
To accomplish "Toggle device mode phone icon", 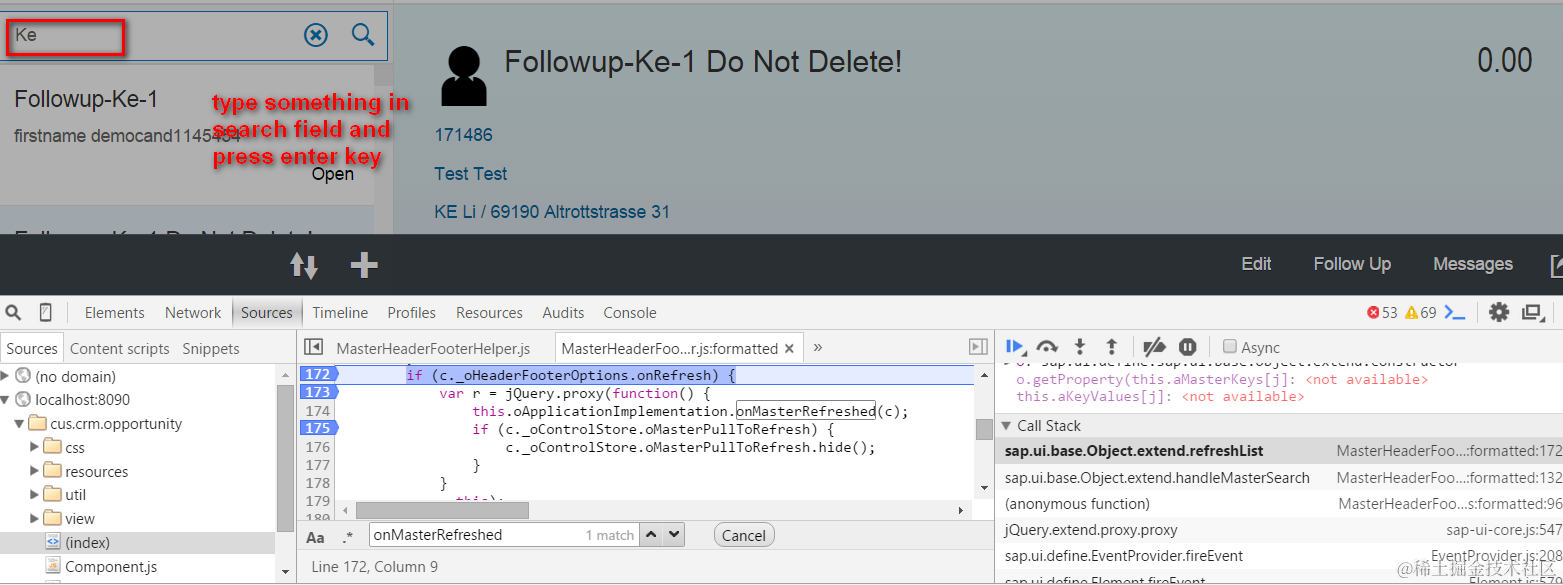I will pyautogui.click(x=45, y=312).
